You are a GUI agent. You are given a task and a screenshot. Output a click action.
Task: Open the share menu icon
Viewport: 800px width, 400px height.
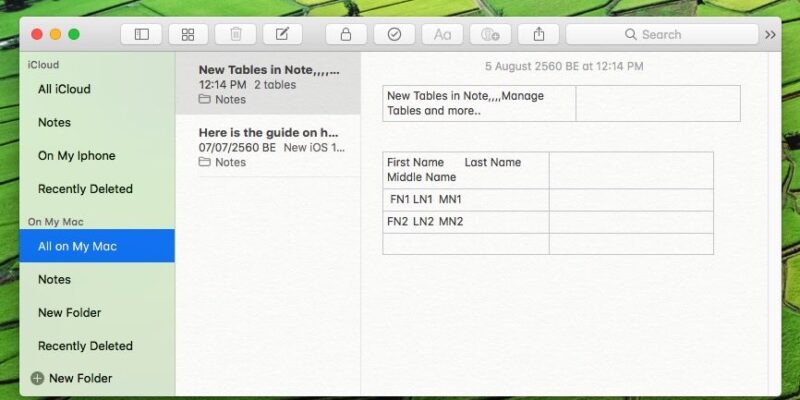pyautogui.click(x=538, y=34)
